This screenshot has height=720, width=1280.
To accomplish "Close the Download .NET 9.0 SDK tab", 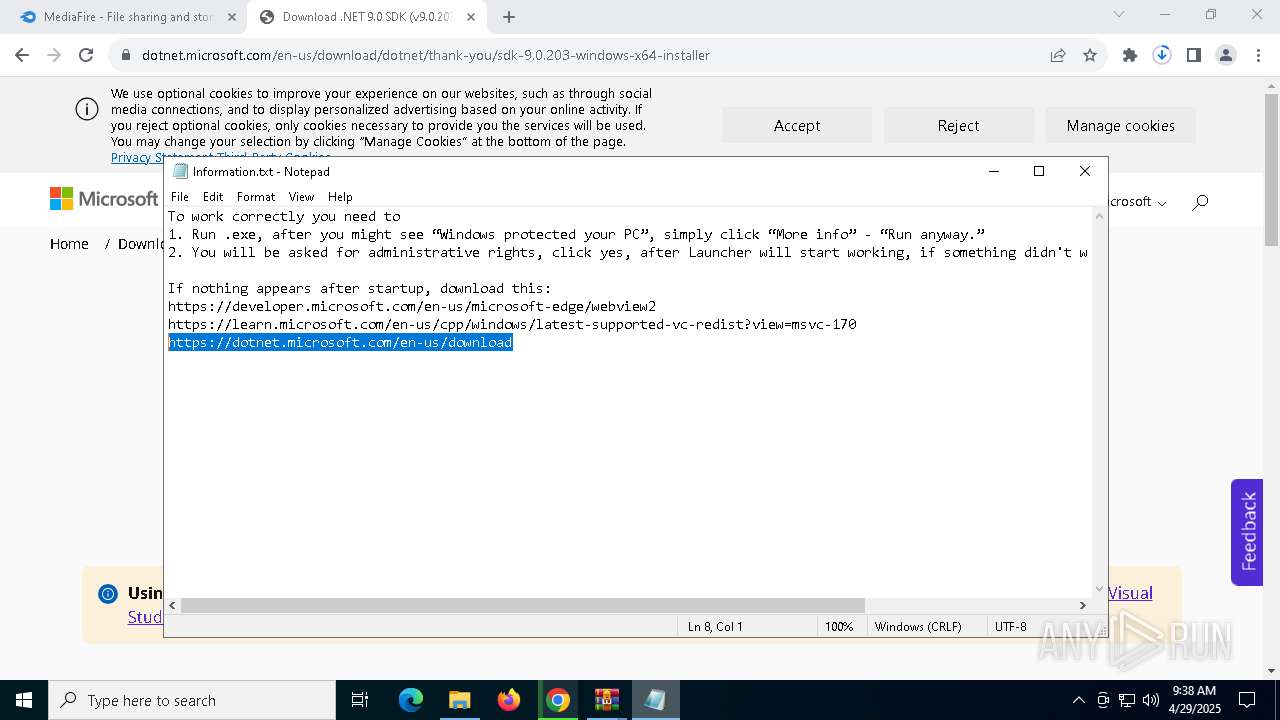I will tap(472, 17).
